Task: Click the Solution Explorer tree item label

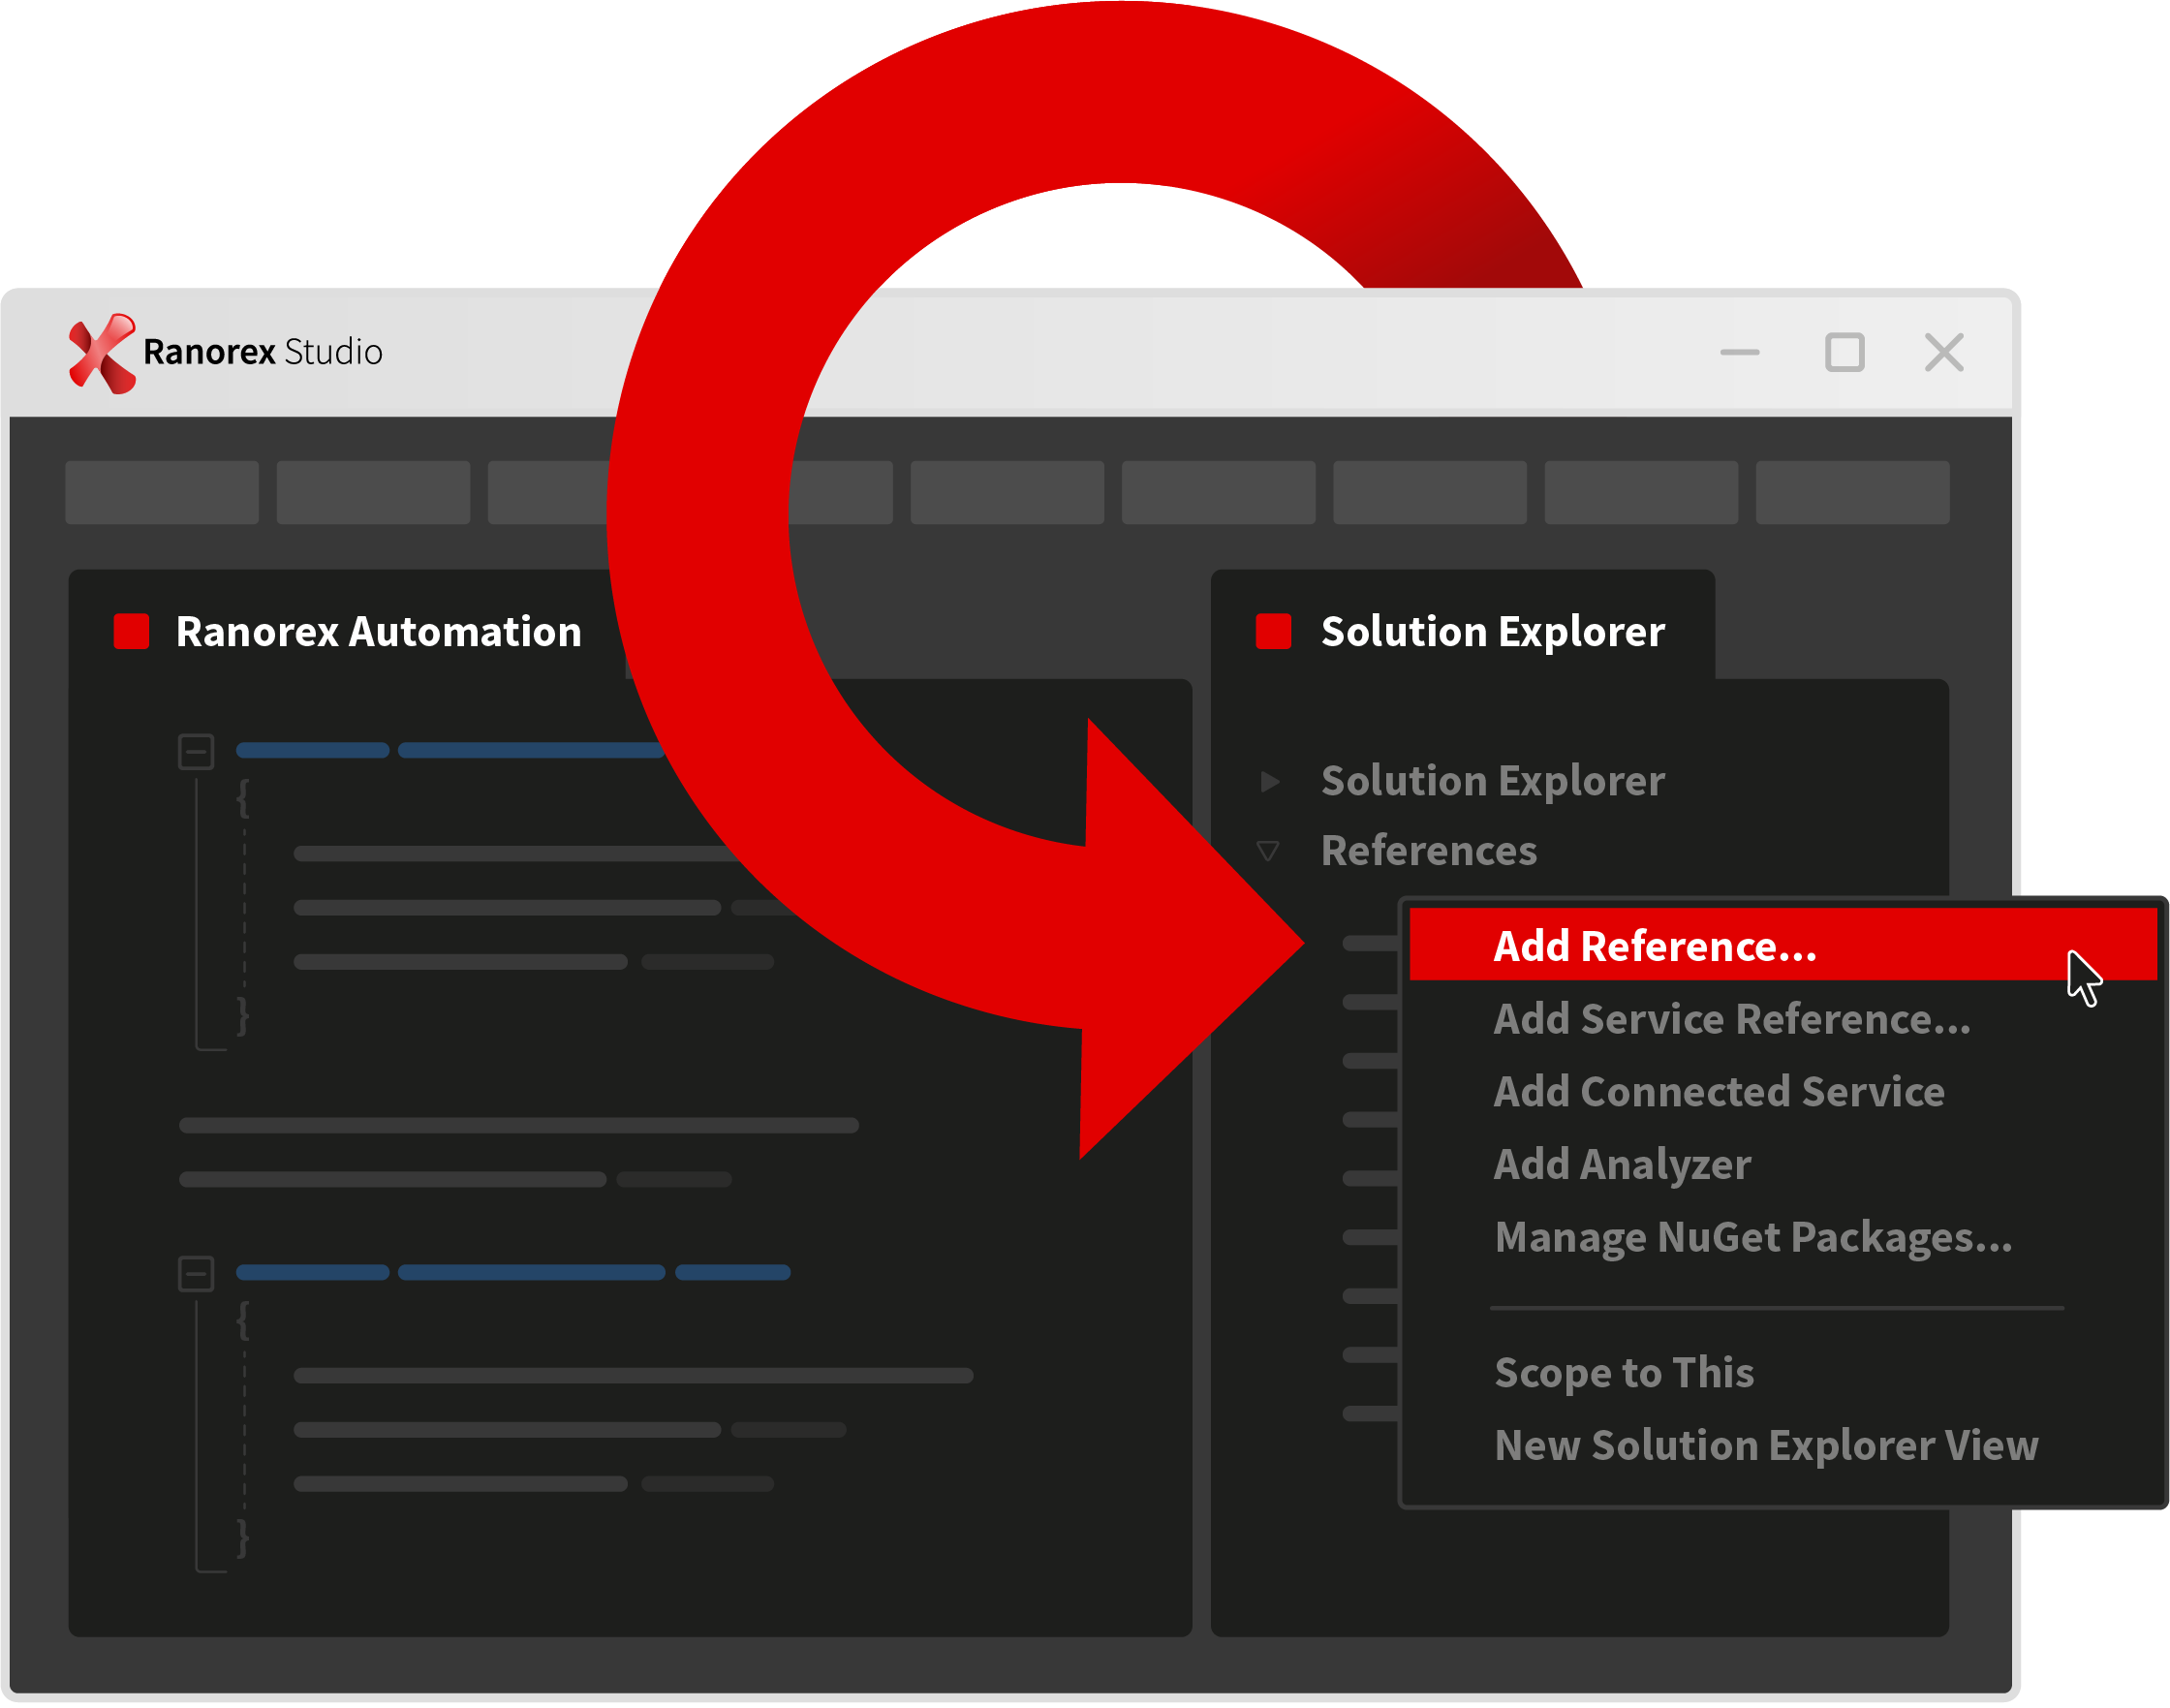Action: tap(1493, 781)
